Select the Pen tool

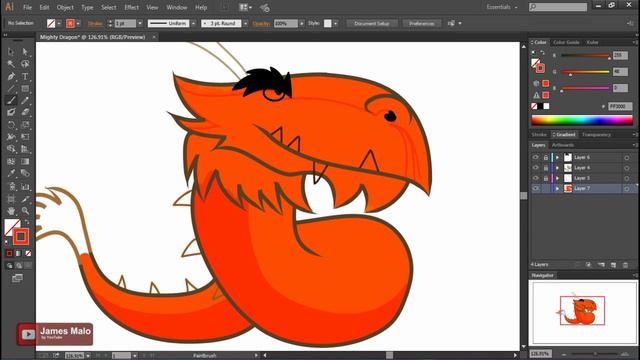[11, 76]
